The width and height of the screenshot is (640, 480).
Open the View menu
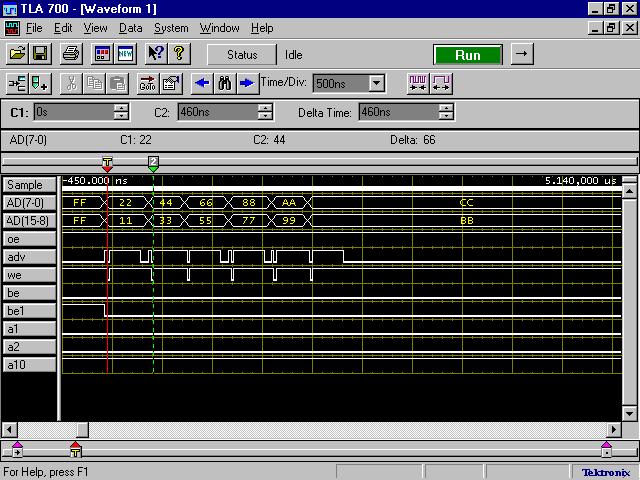tap(96, 28)
